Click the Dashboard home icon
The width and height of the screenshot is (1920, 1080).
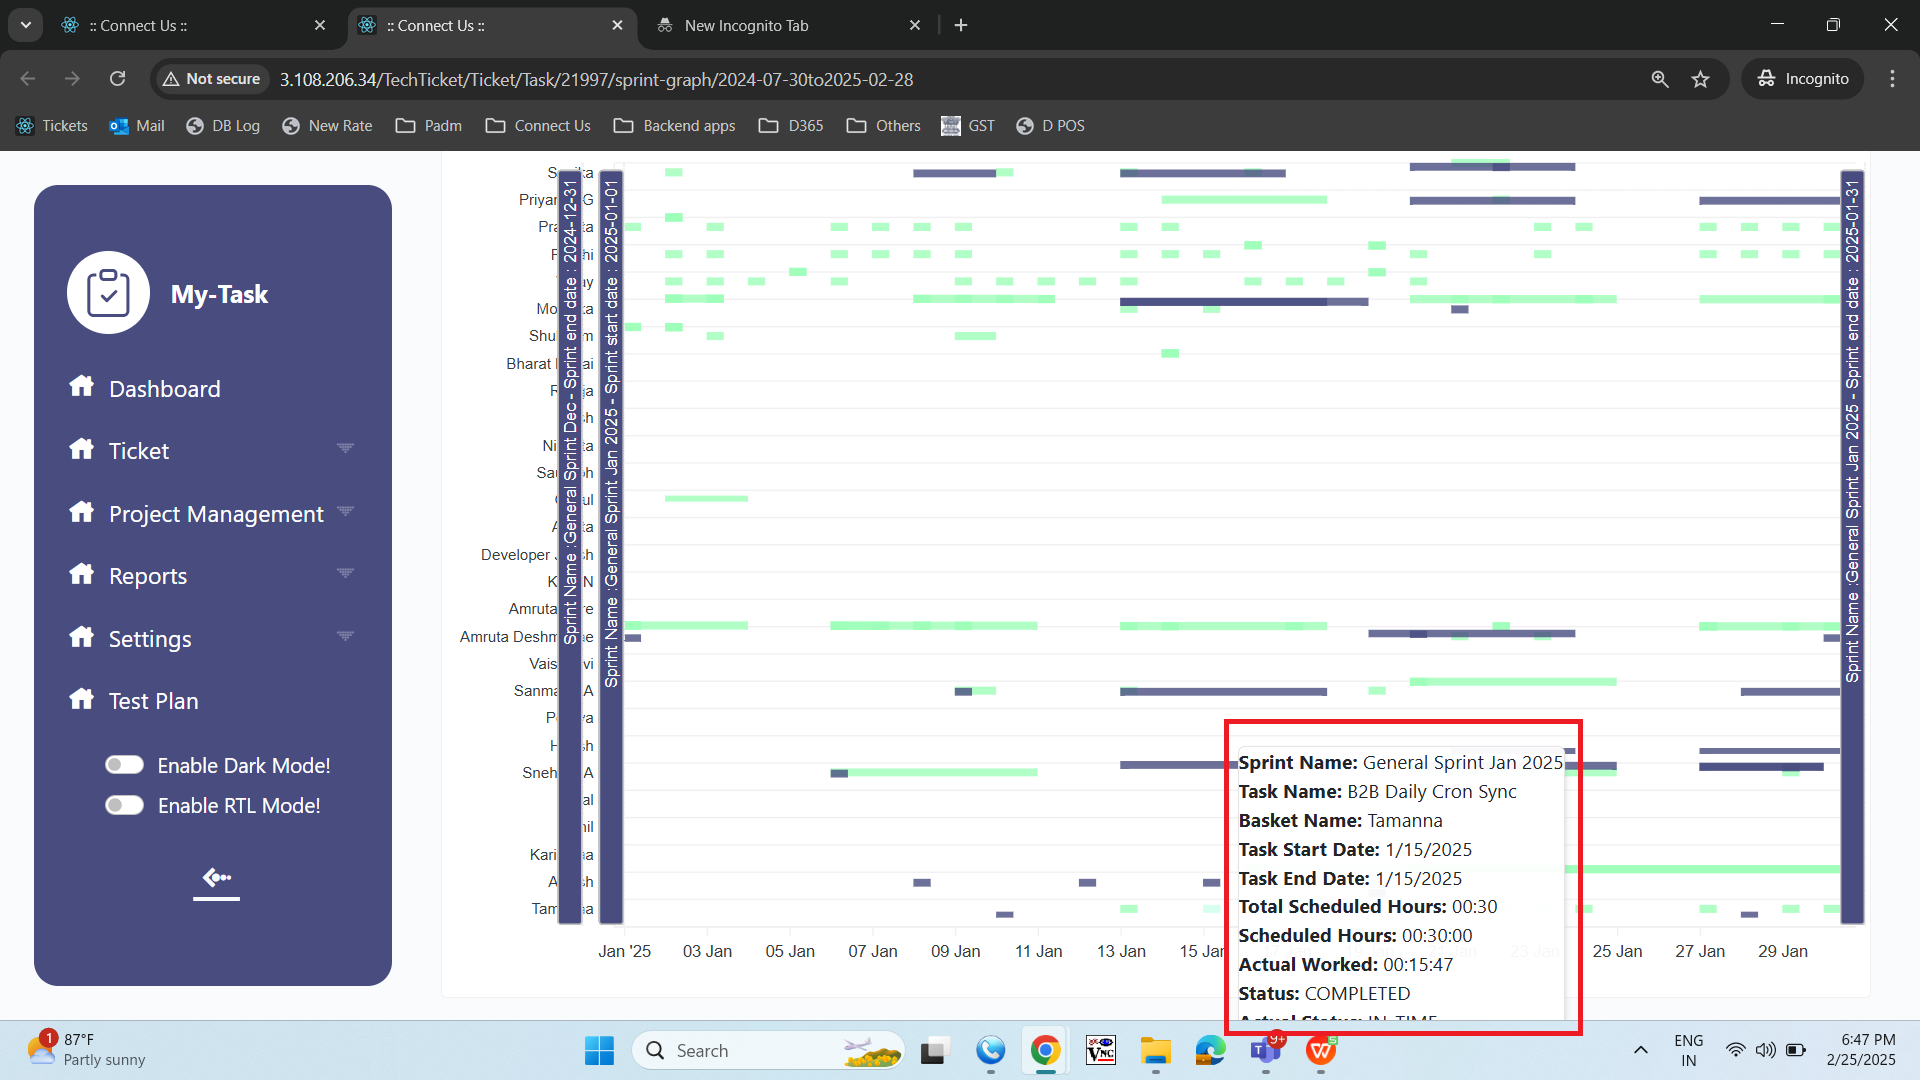click(81, 386)
